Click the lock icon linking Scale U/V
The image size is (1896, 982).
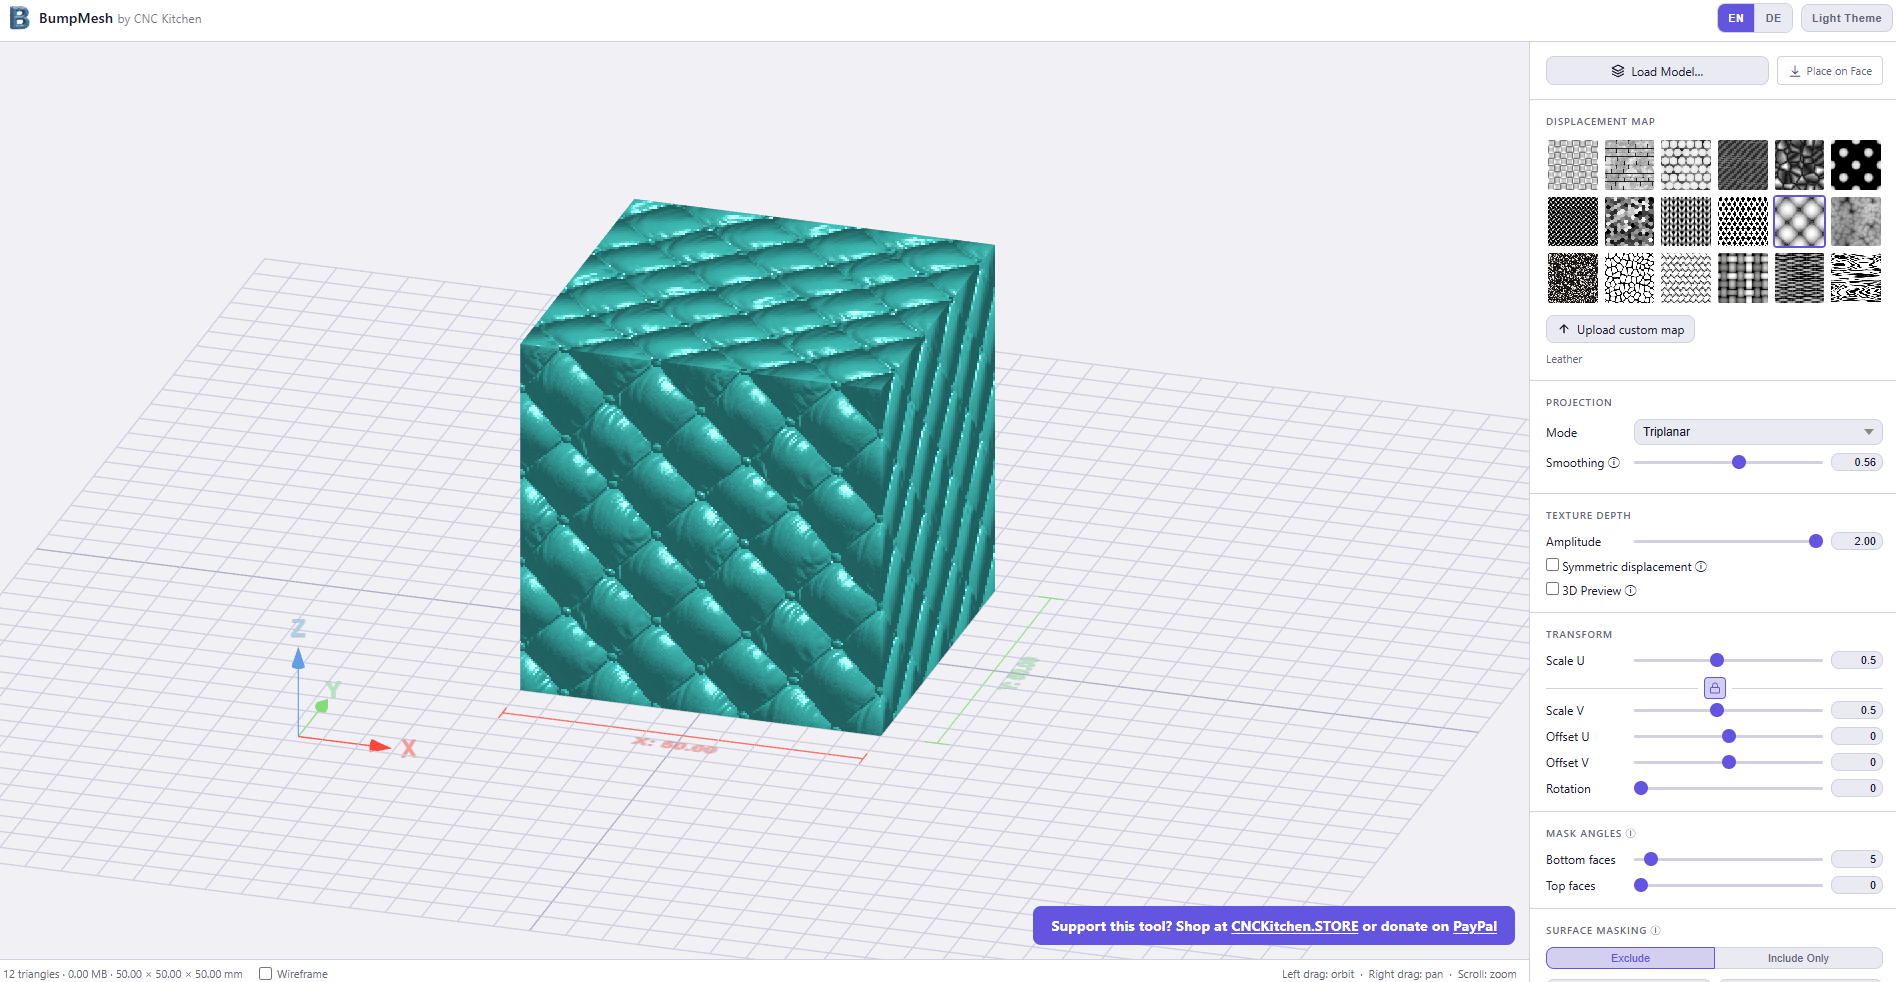1714,688
